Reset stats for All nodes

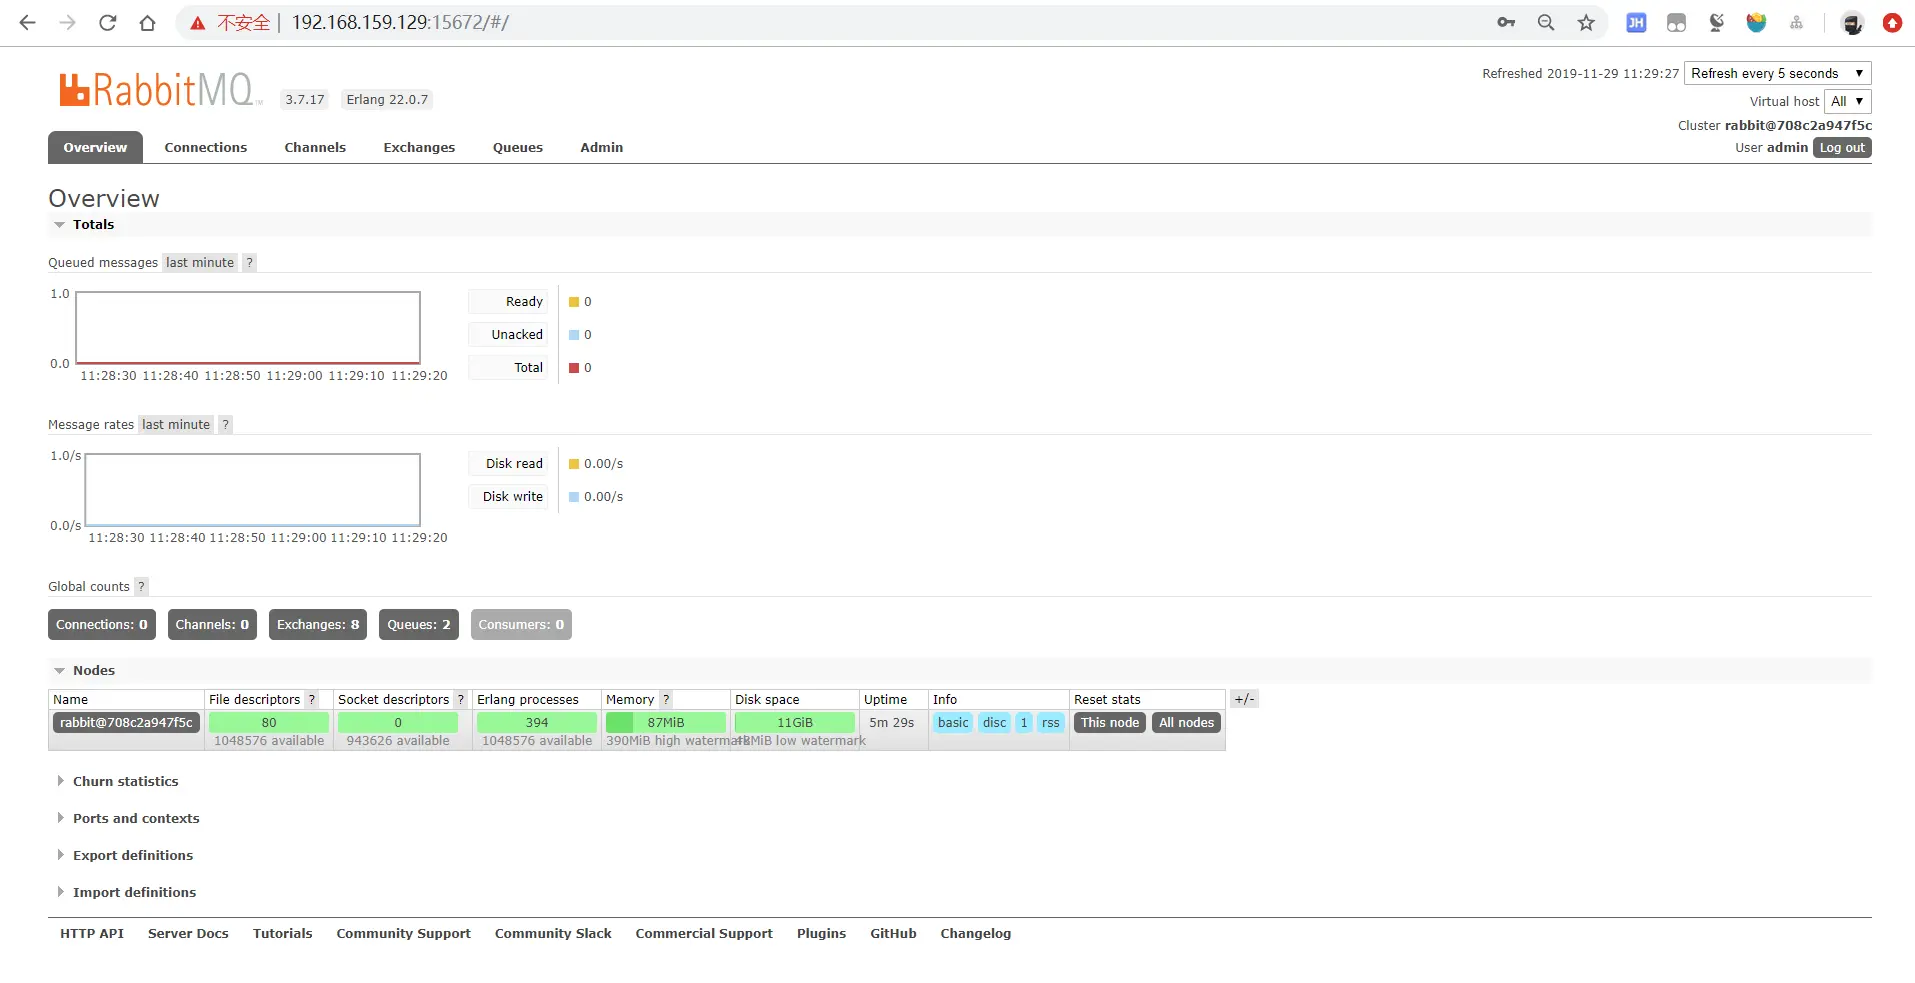click(1187, 723)
